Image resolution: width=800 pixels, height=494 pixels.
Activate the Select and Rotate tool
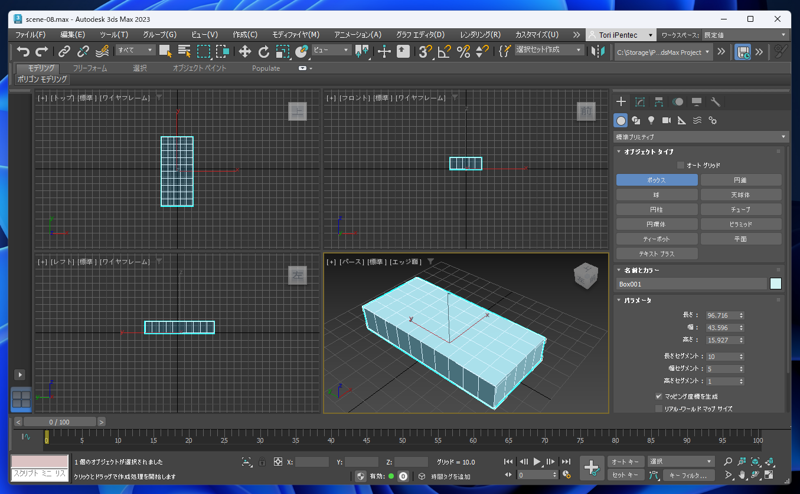tap(264, 51)
